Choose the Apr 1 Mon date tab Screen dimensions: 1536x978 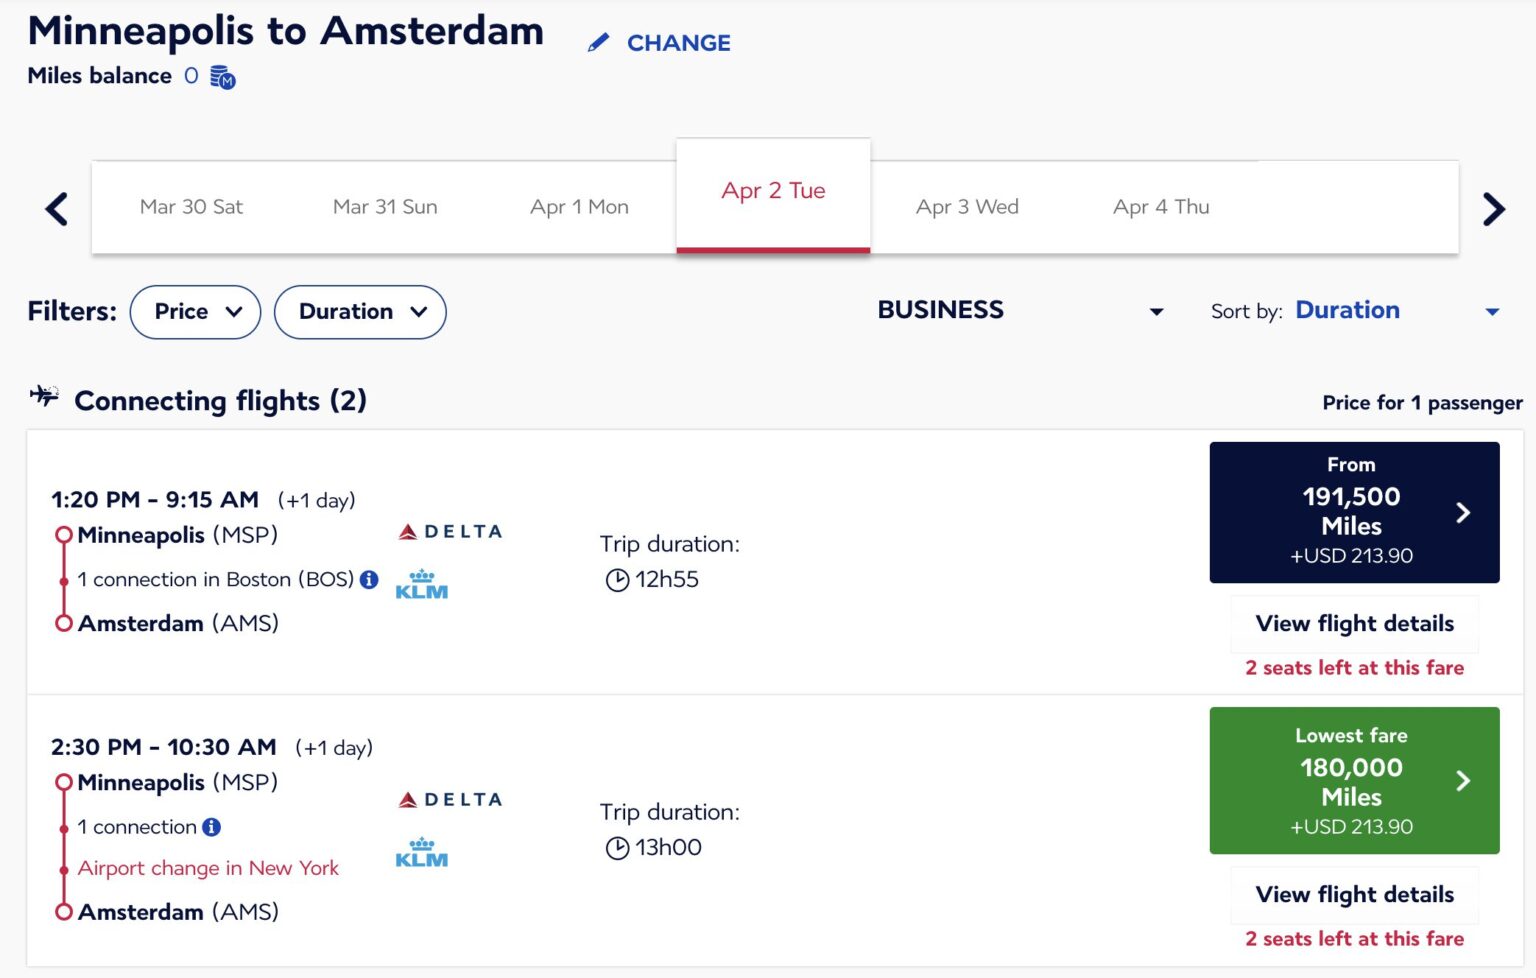(x=579, y=207)
